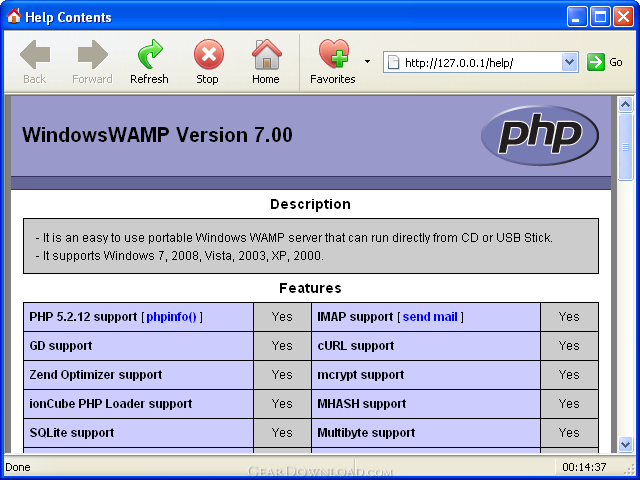Click the Forward arrow icon
Image resolution: width=640 pixels, height=480 pixels.
[93, 54]
